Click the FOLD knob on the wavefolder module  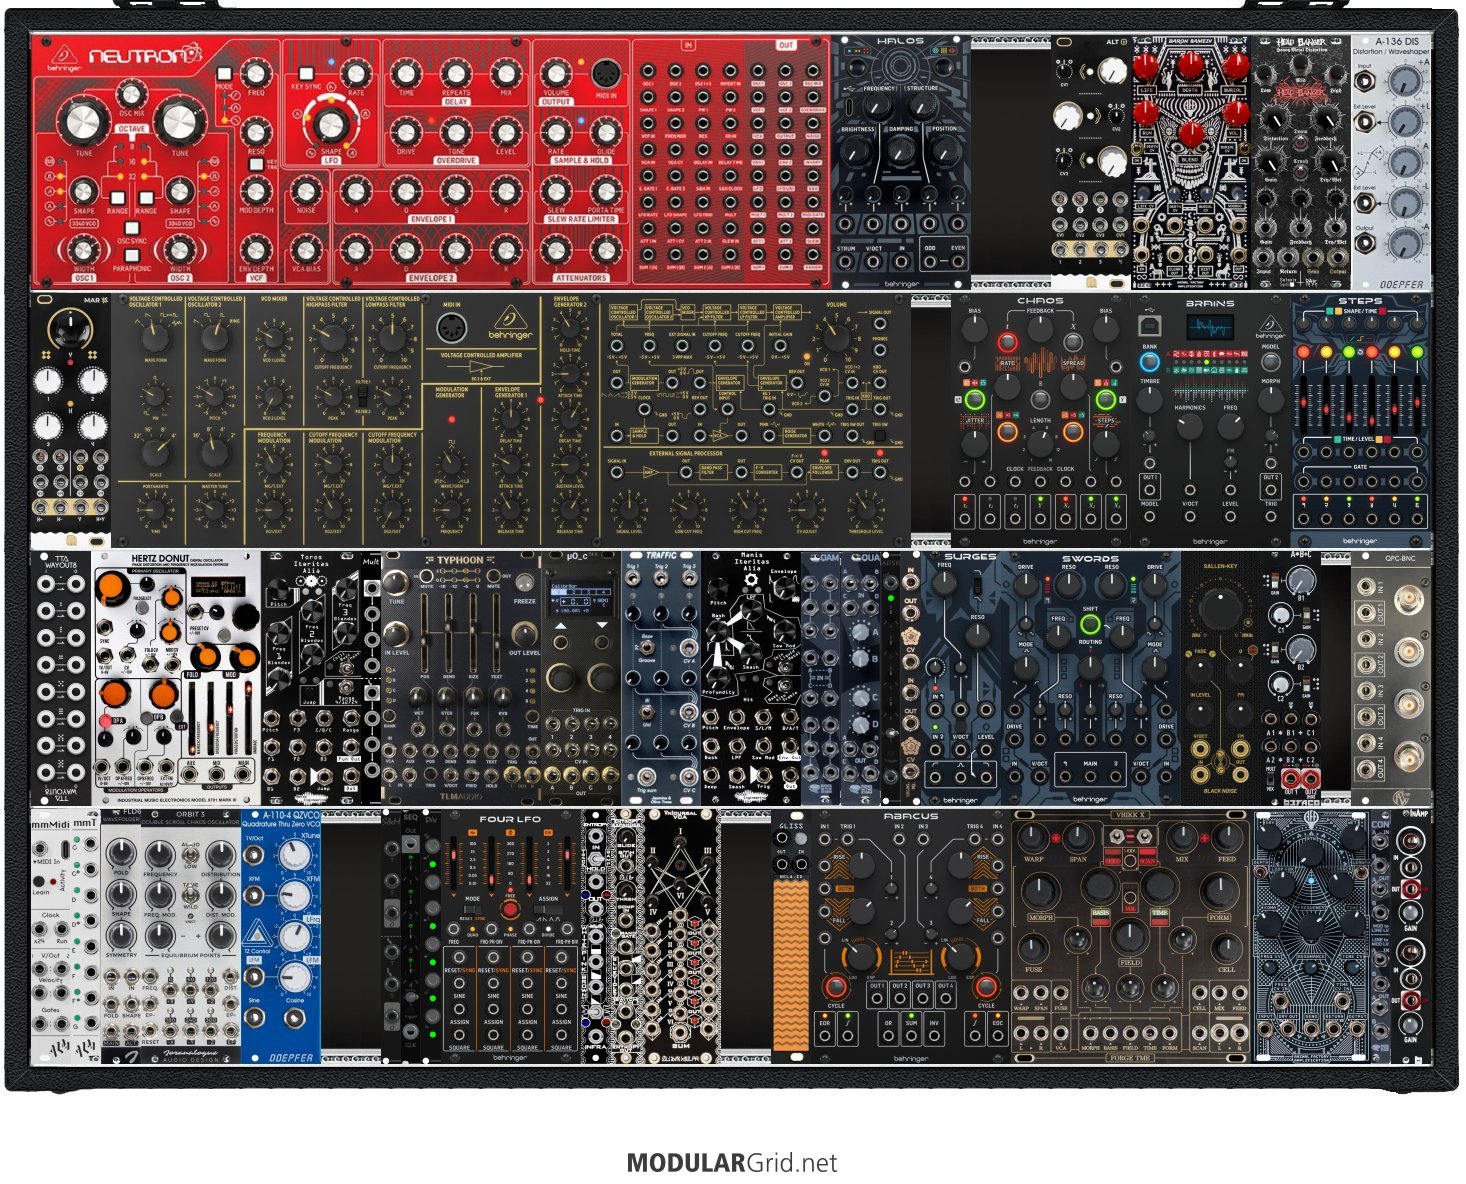[x=121, y=852]
